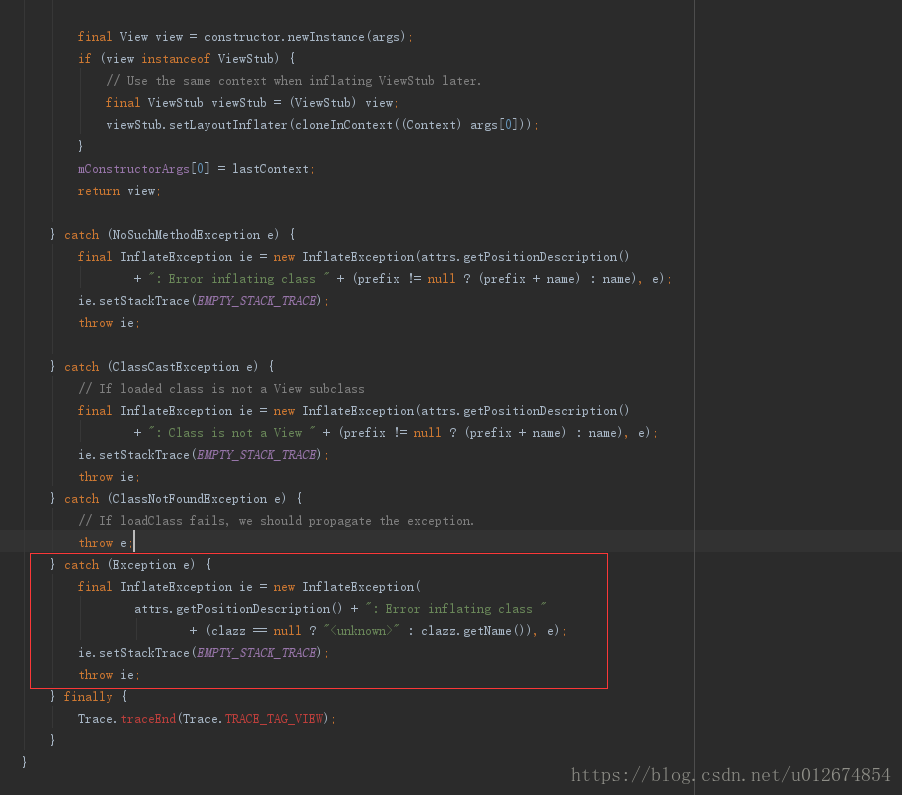Click the comment 'Use the same context when inflating ViewStub later.'
The height and width of the screenshot is (795, 902).
(x=293, y=81)
